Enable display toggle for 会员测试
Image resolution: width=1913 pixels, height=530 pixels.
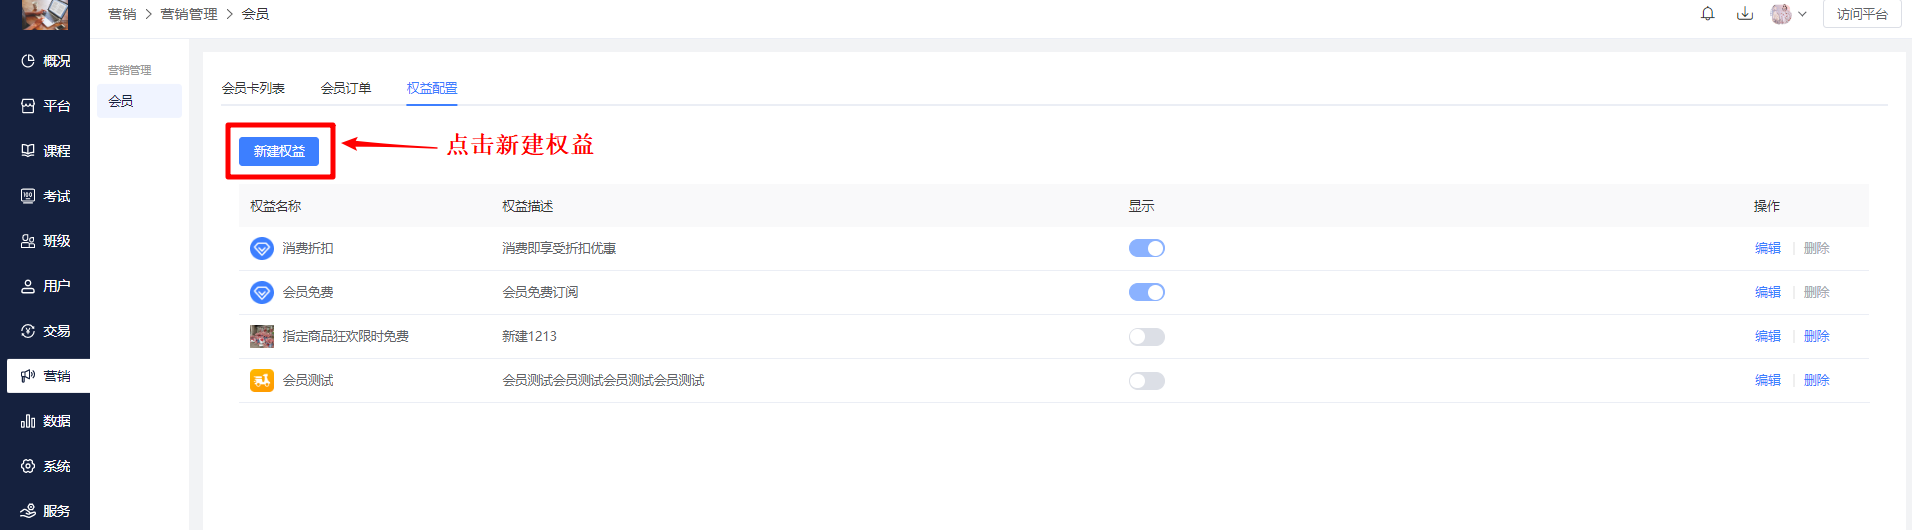coord(1147,381)
